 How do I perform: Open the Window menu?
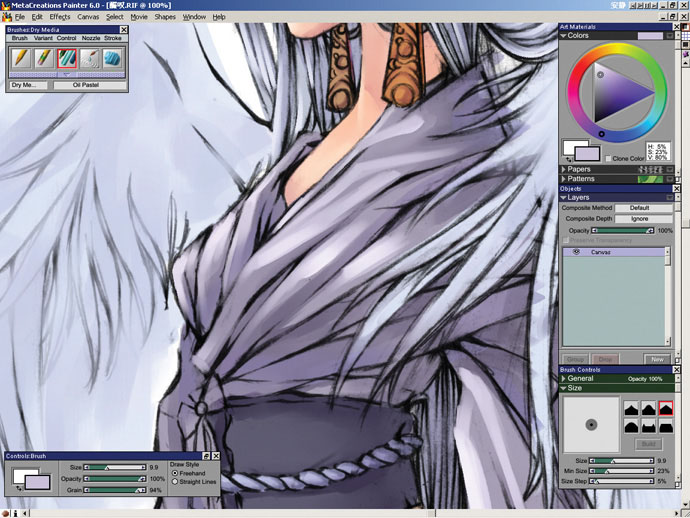pyautogui.click(x=194, y=17)
